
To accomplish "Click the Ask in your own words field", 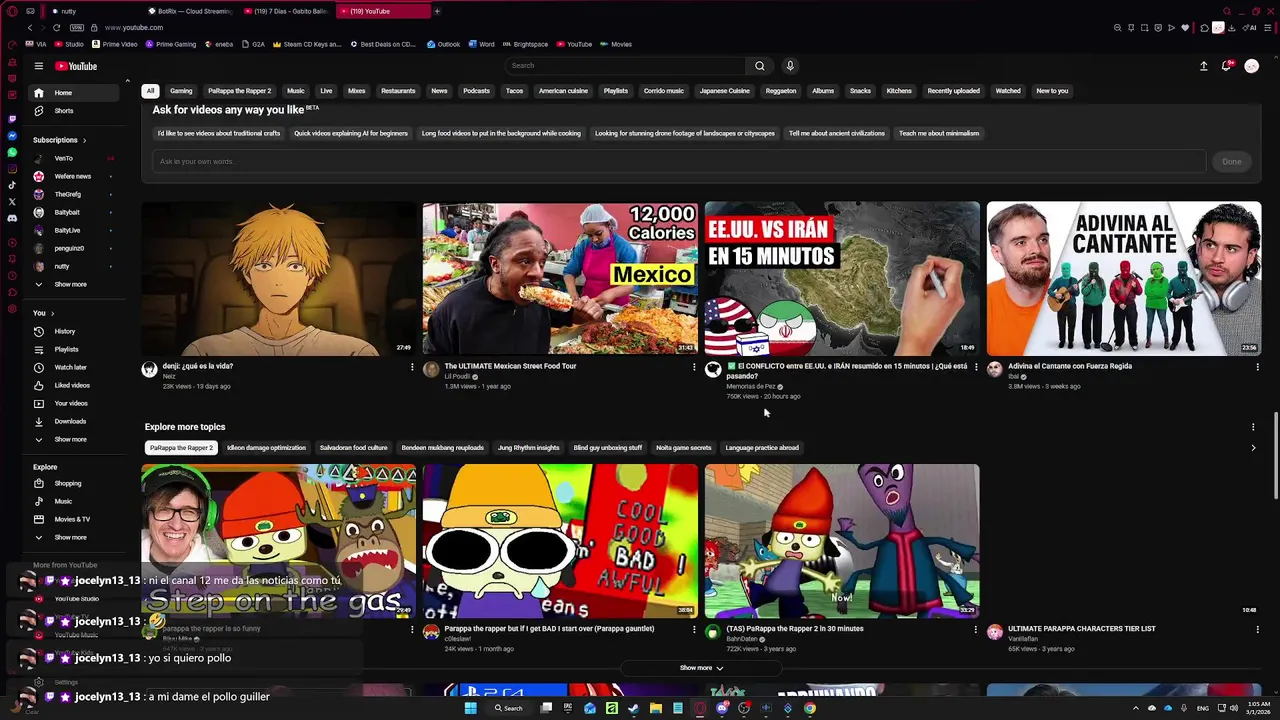I will click(x=680, y=162).
